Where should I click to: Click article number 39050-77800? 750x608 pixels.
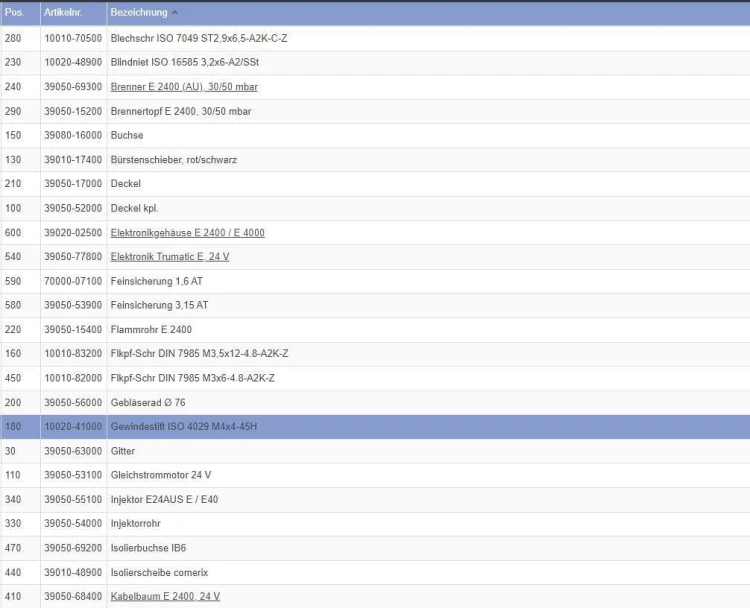73,257
